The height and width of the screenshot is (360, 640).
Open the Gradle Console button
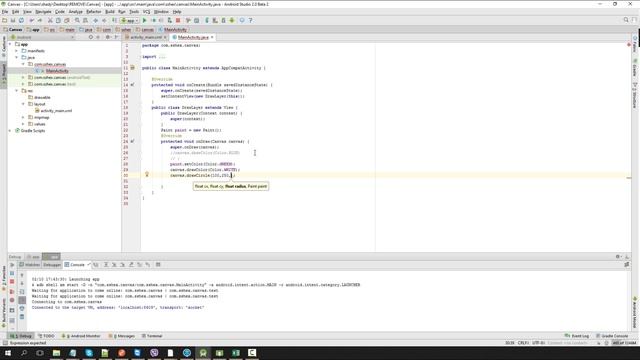point(612,336)
